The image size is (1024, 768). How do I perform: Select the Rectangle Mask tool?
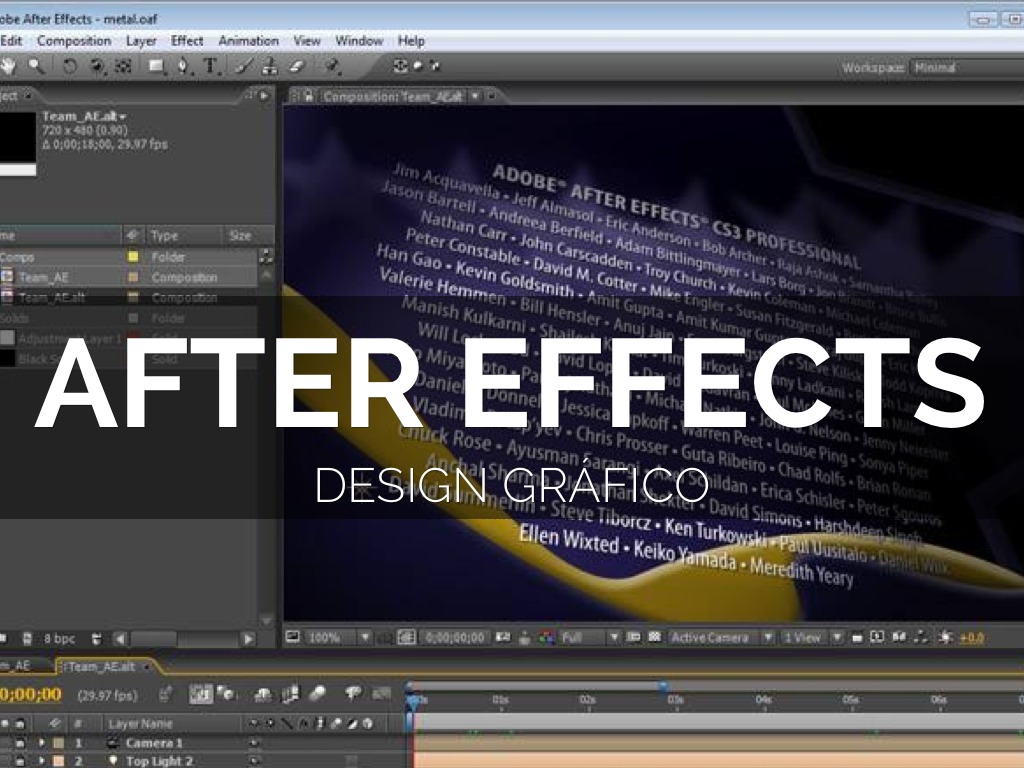tap(156, 67)
